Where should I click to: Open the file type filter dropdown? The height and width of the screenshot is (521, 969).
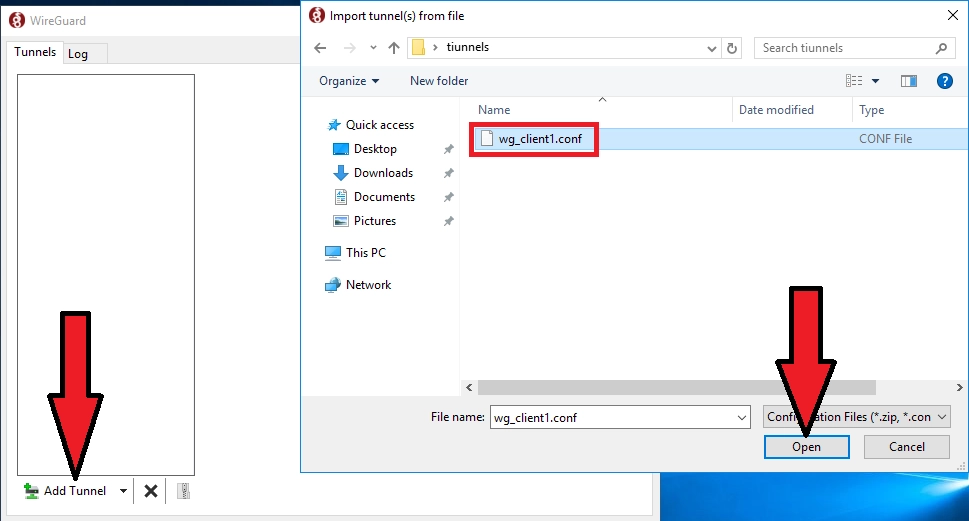(x=856, y=417)
